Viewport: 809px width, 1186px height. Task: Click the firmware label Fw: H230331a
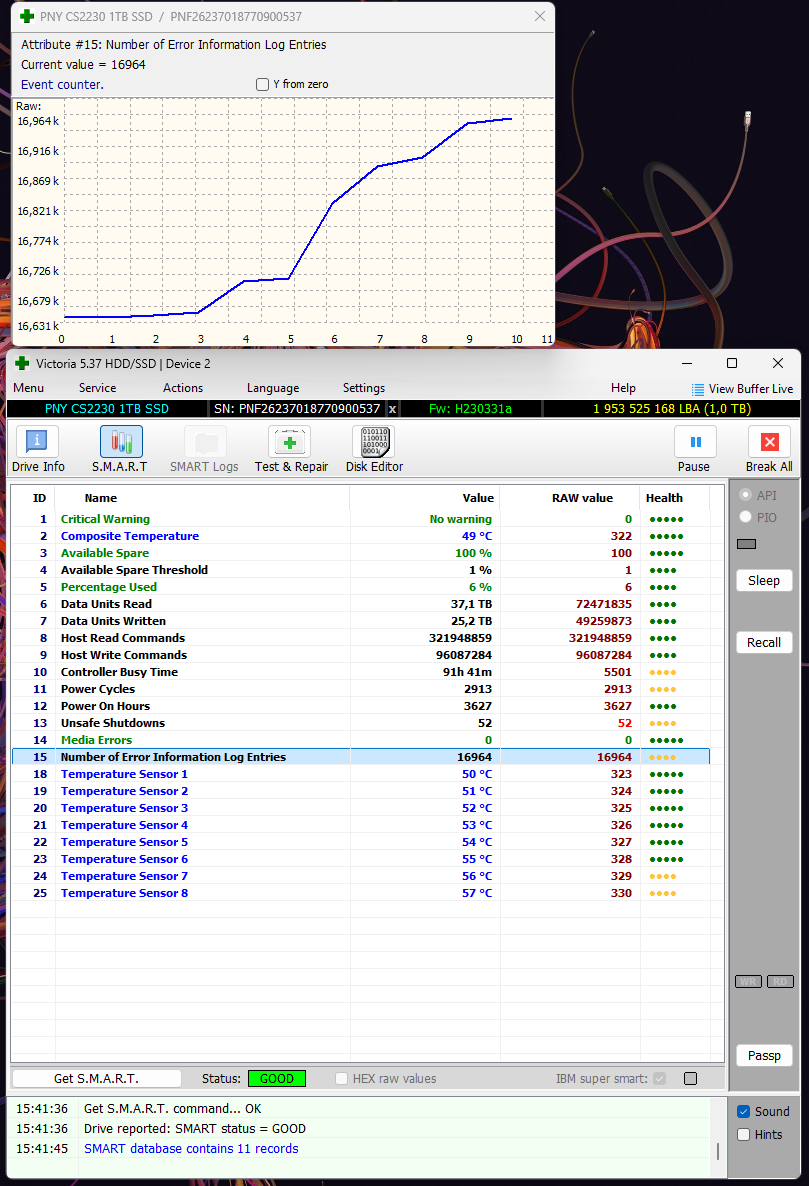[x=470, y=409]
